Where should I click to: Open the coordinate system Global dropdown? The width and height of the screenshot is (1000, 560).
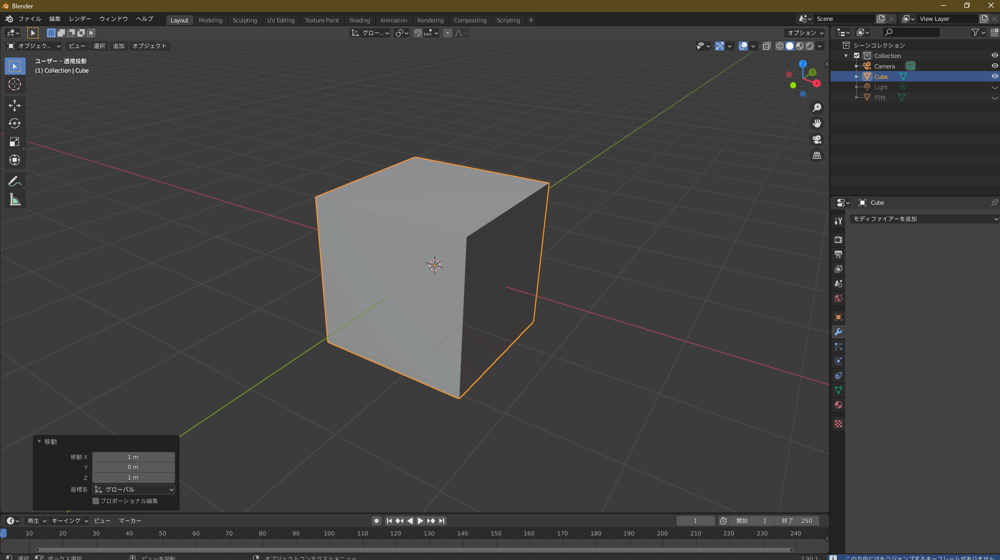134,490
